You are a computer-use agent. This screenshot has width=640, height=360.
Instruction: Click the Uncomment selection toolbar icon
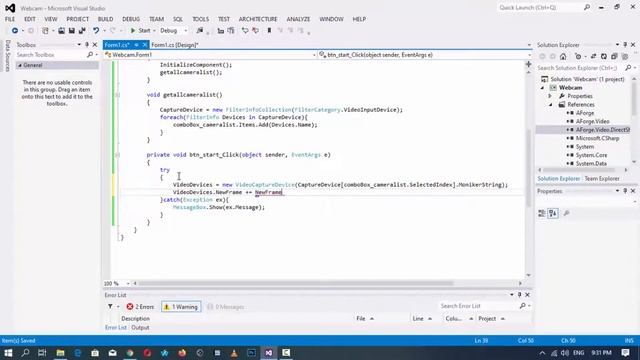(256, 31)
